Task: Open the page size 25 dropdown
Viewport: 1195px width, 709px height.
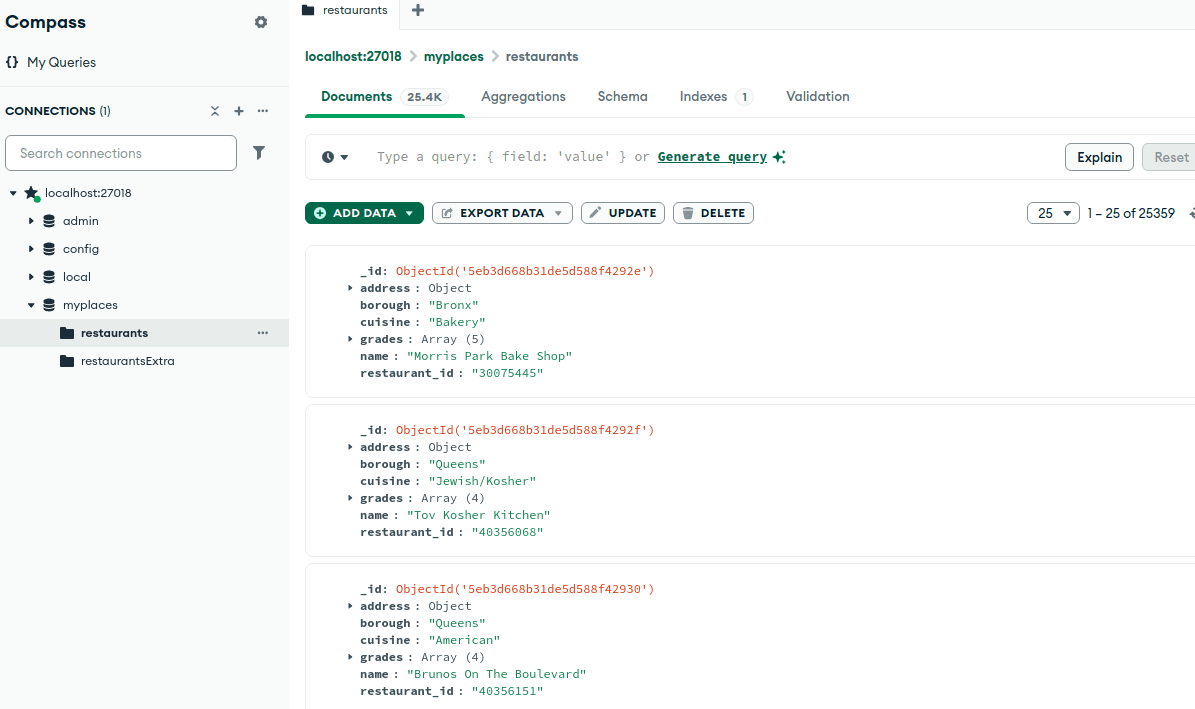Action: [1053, 213]
